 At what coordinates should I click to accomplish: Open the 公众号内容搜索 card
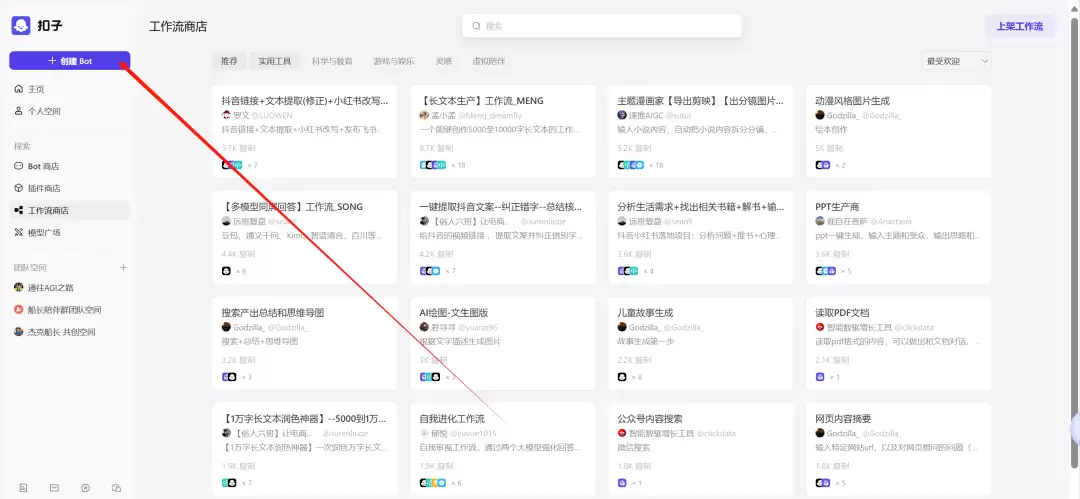click(701, 449)
